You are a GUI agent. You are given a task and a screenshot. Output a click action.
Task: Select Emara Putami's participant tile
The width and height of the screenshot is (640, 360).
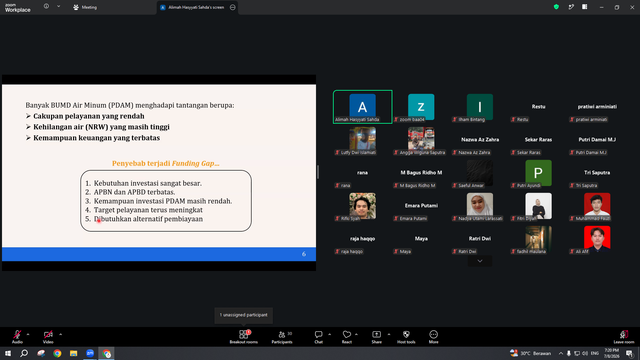(x=421, y=206)
